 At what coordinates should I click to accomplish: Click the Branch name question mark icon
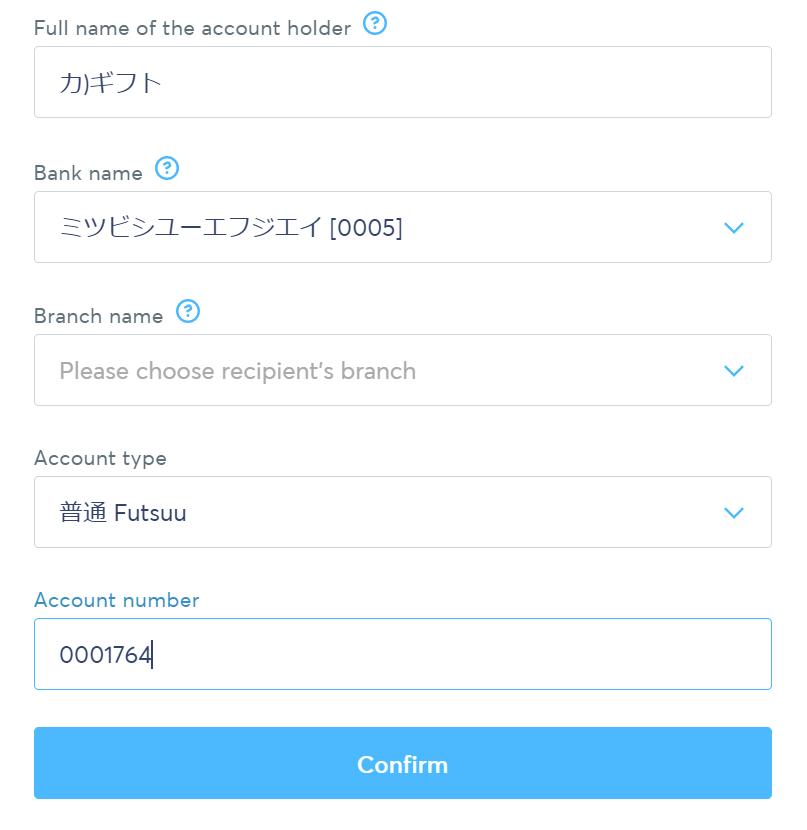click(188, 311)
